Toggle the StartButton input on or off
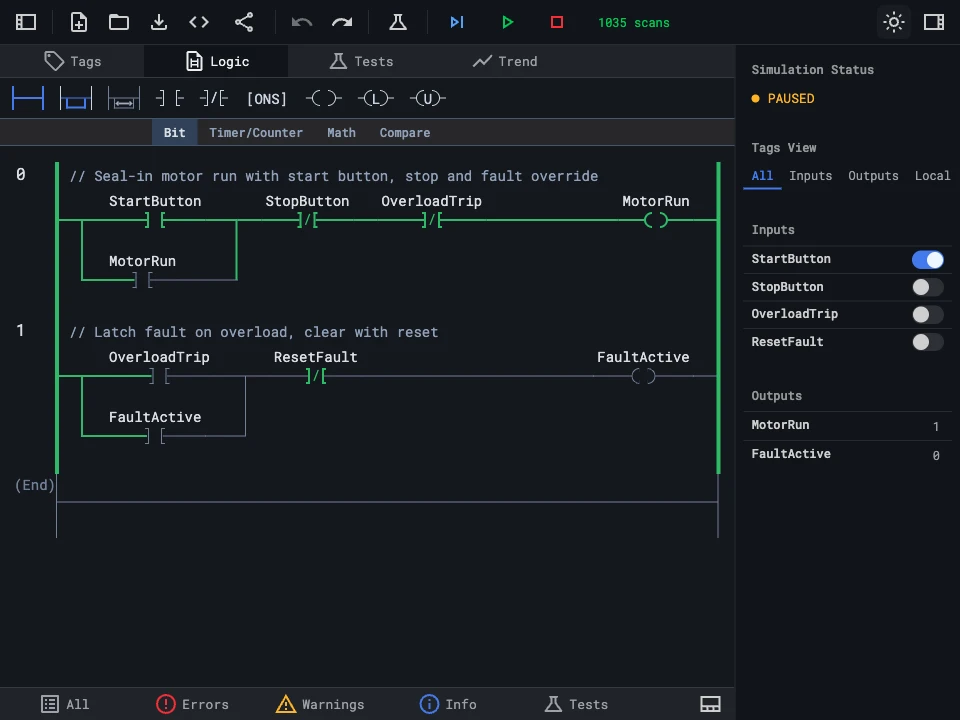Screen dimensions: 960x720 point(927,259)
